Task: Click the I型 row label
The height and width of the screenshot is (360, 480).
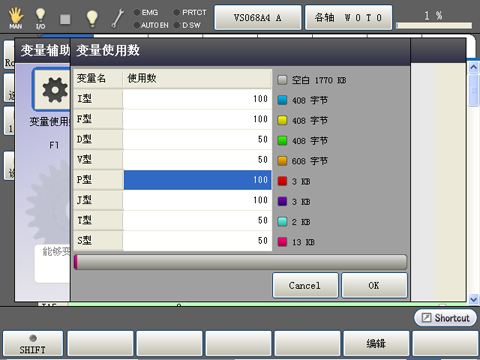Action: (98, 99)
